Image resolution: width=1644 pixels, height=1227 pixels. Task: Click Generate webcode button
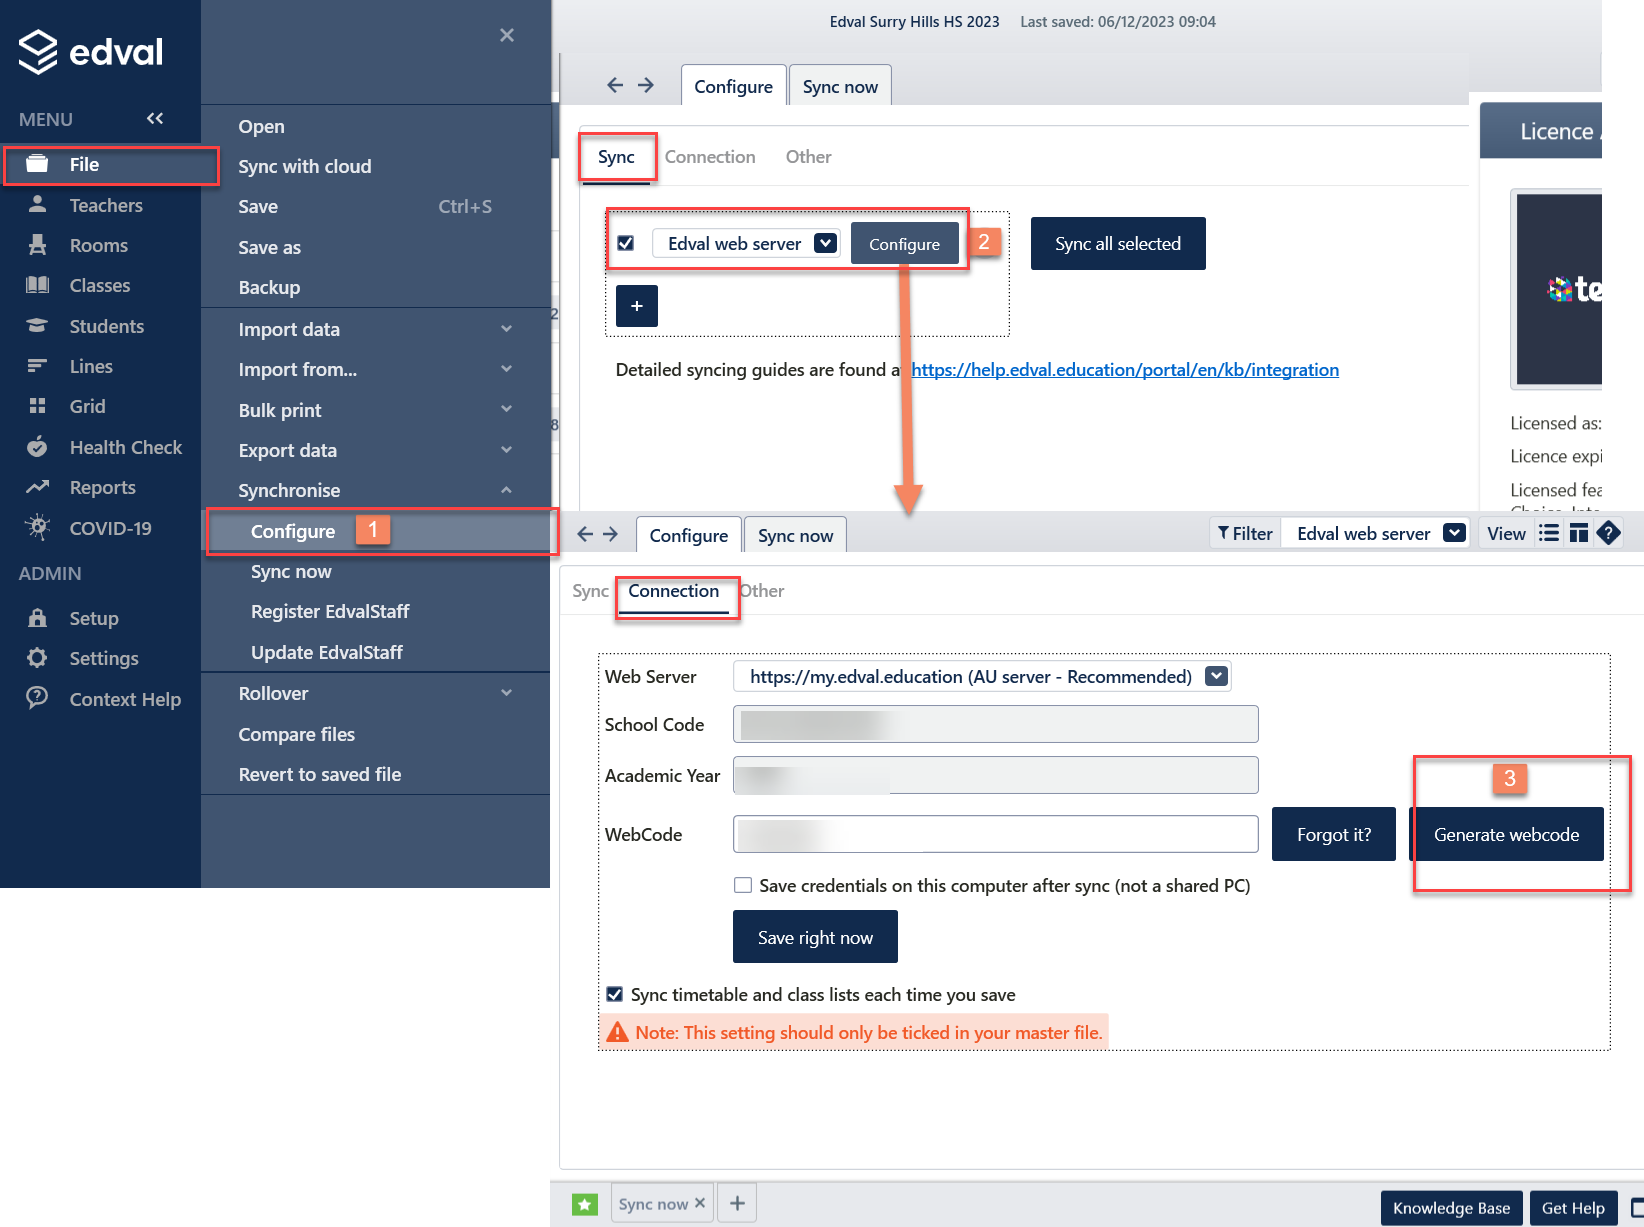click(x=1506, y=834)
